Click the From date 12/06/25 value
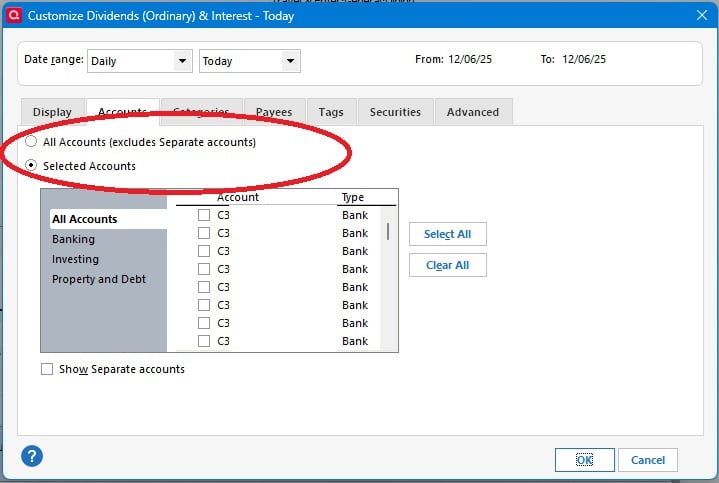Screen dimensions: 719x483 [470, 59]
